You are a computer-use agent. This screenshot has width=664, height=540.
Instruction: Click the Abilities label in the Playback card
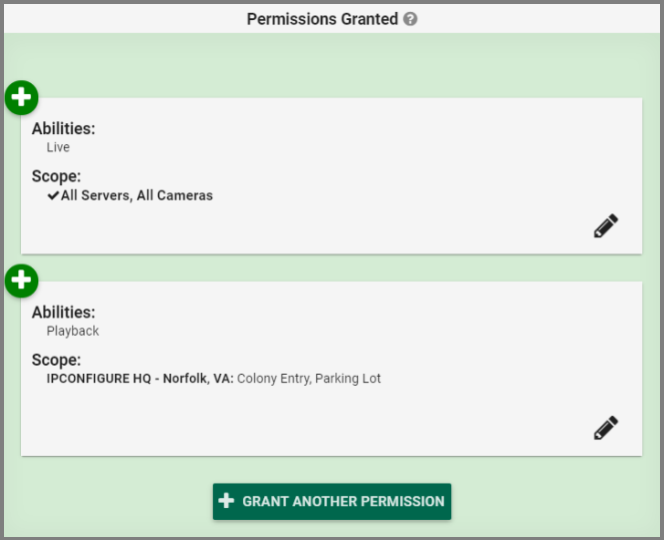point(63,312)
